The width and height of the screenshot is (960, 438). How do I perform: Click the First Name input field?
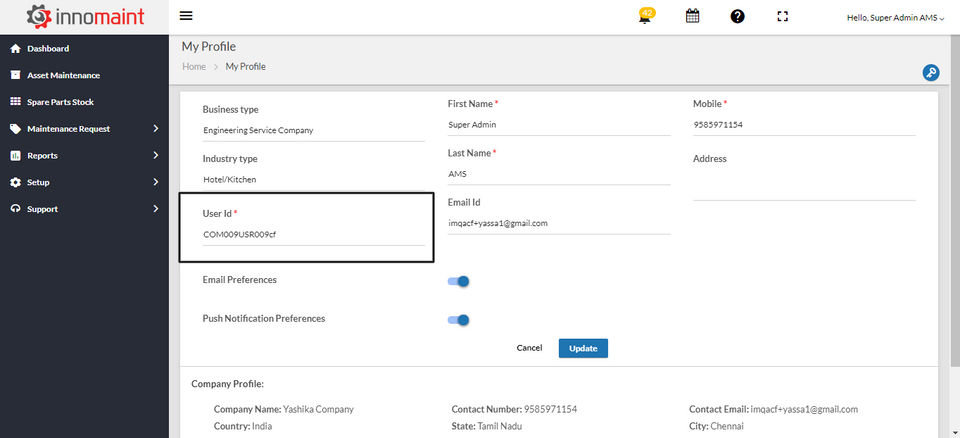tap(558, 125)
